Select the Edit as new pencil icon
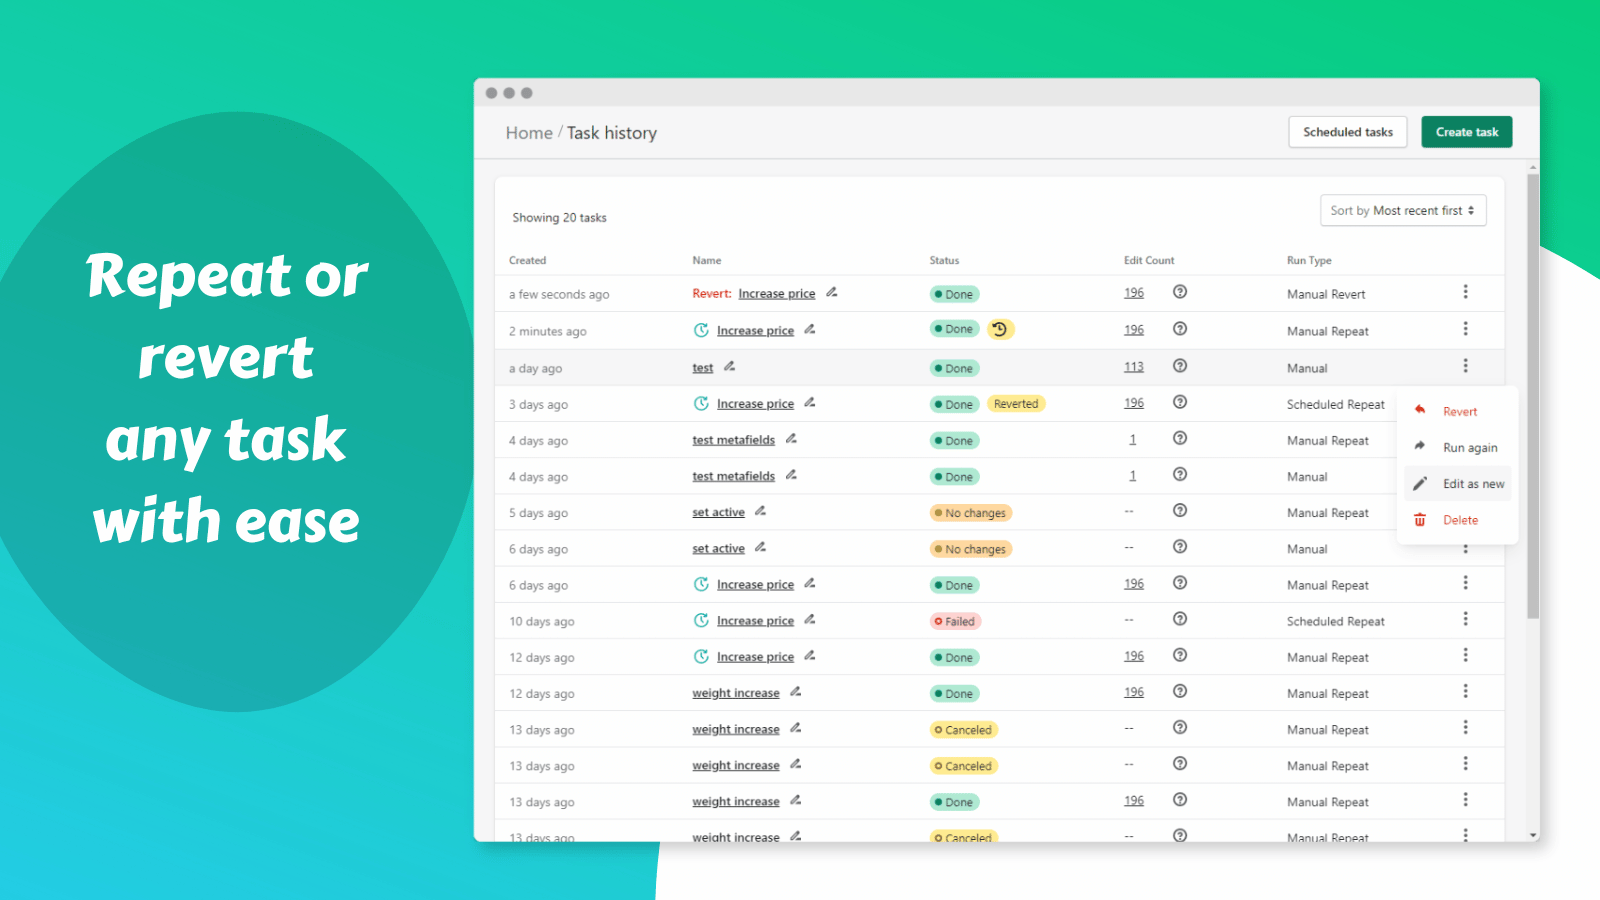 1420,483
